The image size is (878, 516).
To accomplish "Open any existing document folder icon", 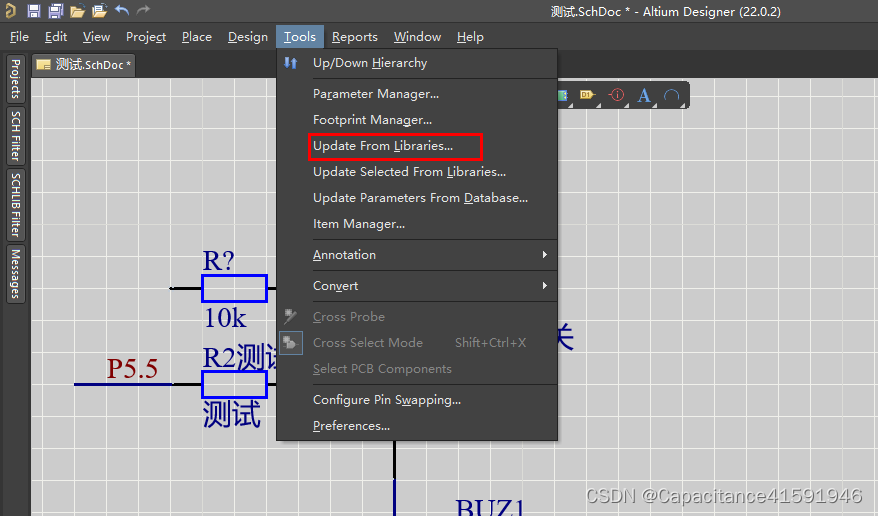I will pyautogui.click(x=77, y=11).
